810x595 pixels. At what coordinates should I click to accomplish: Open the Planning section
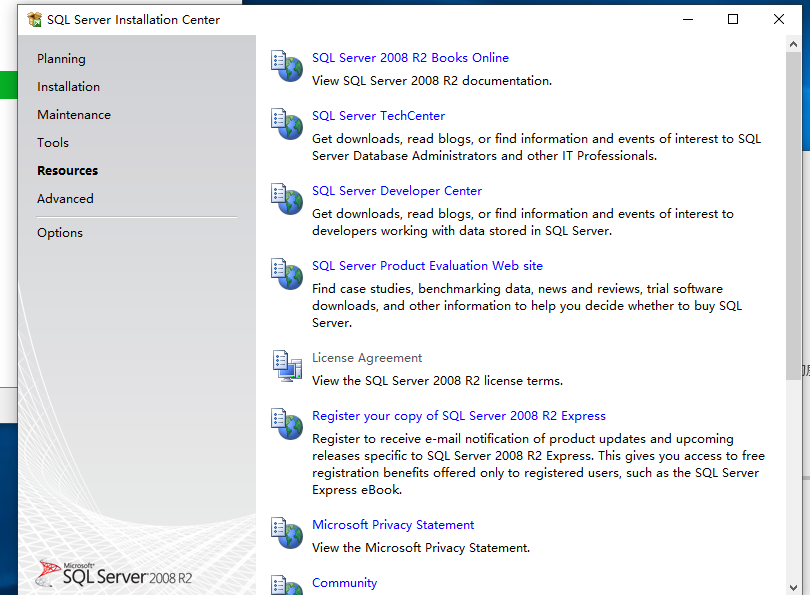(x=61, y=59)
